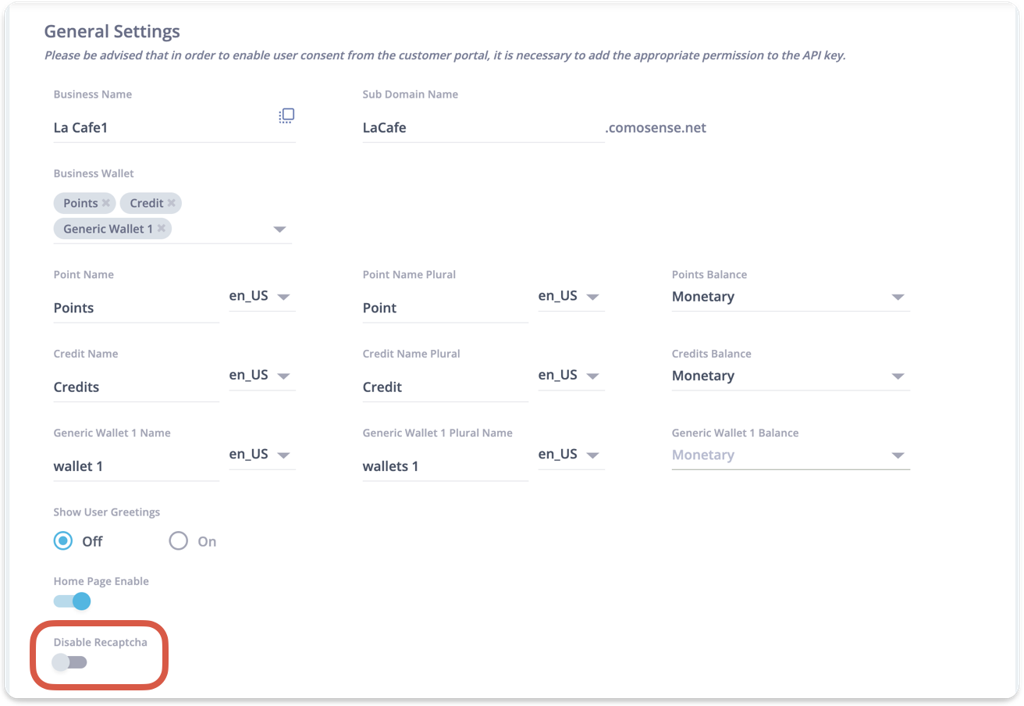Remove the Points tag from Business Wallet
This screenshot has width=1024, height=706.
(x=106, y=203)
